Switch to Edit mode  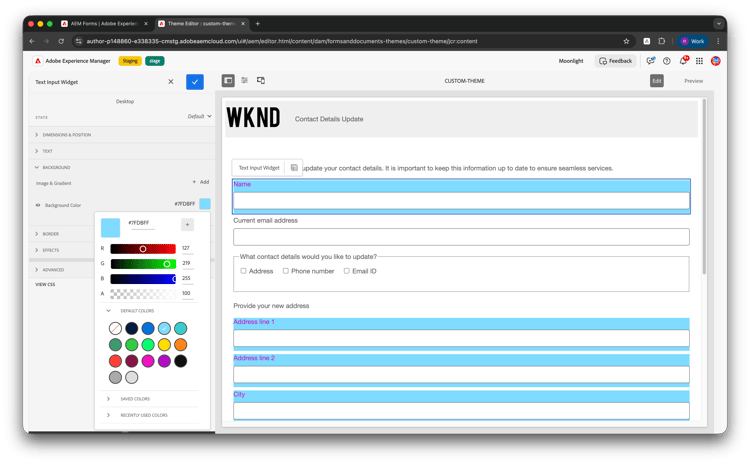click(657, 81)
